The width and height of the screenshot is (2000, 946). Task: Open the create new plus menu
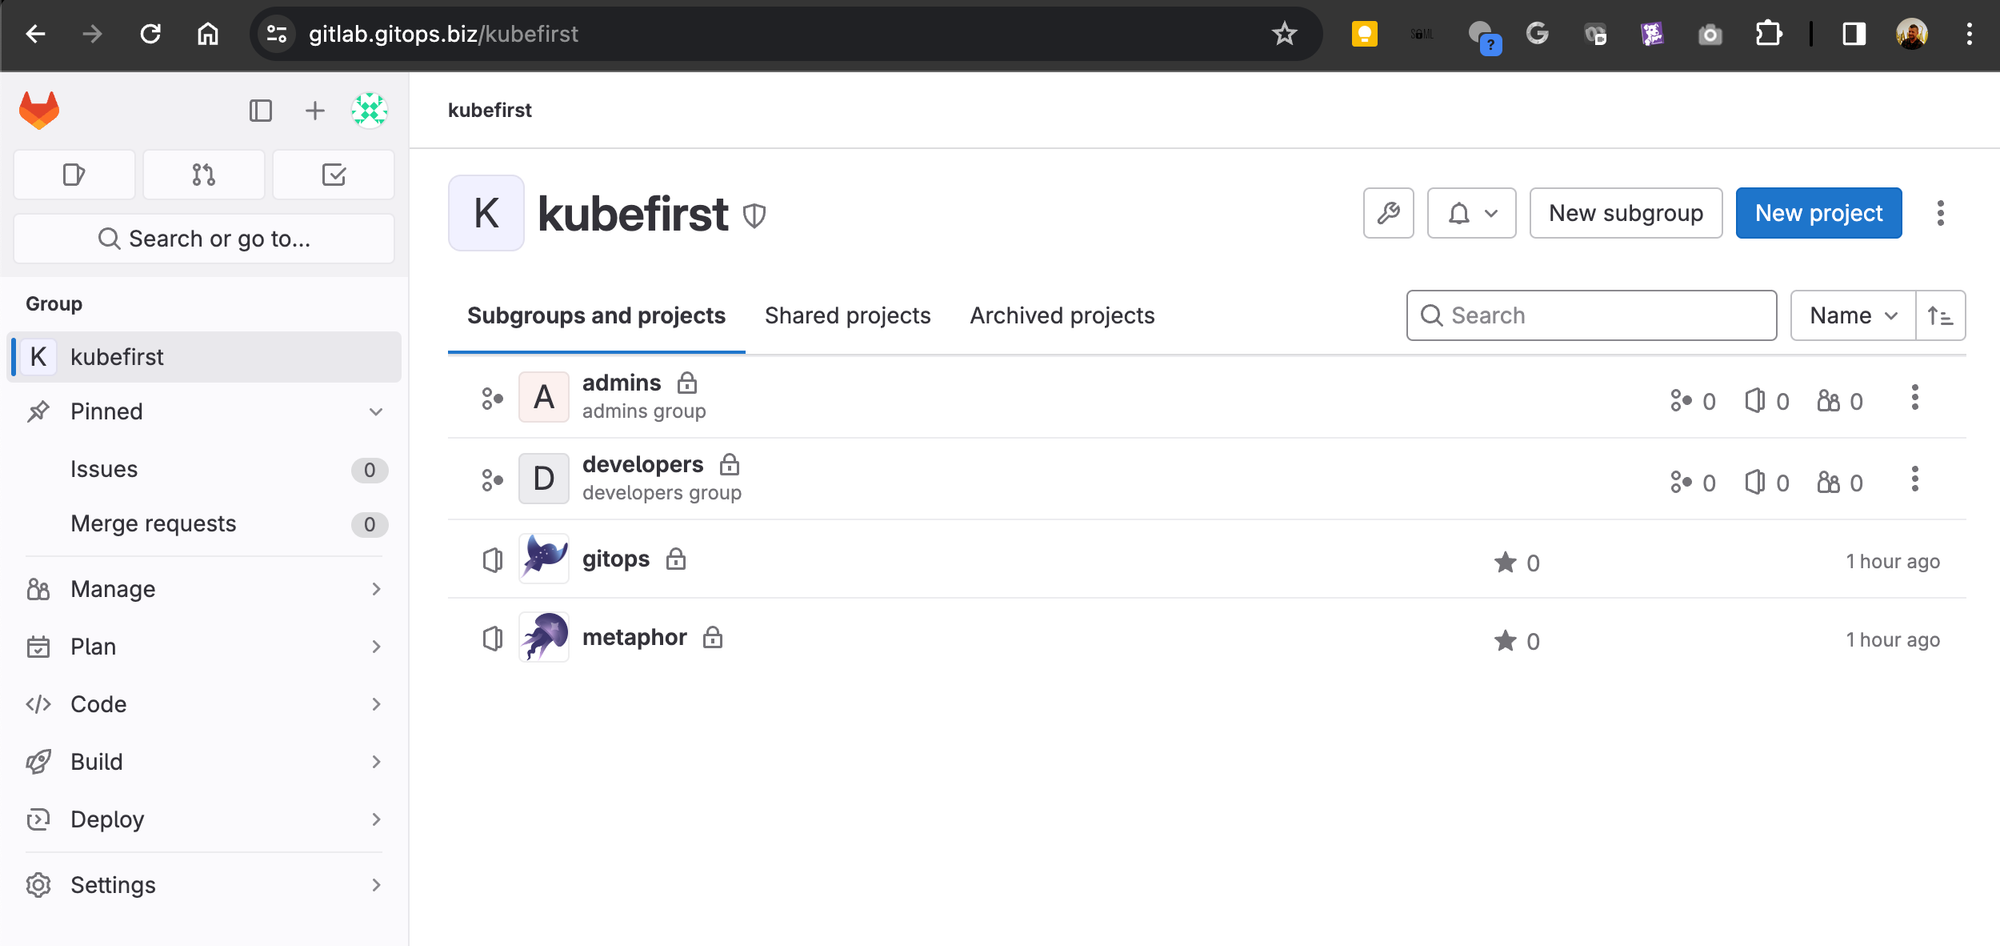point(315,110)
